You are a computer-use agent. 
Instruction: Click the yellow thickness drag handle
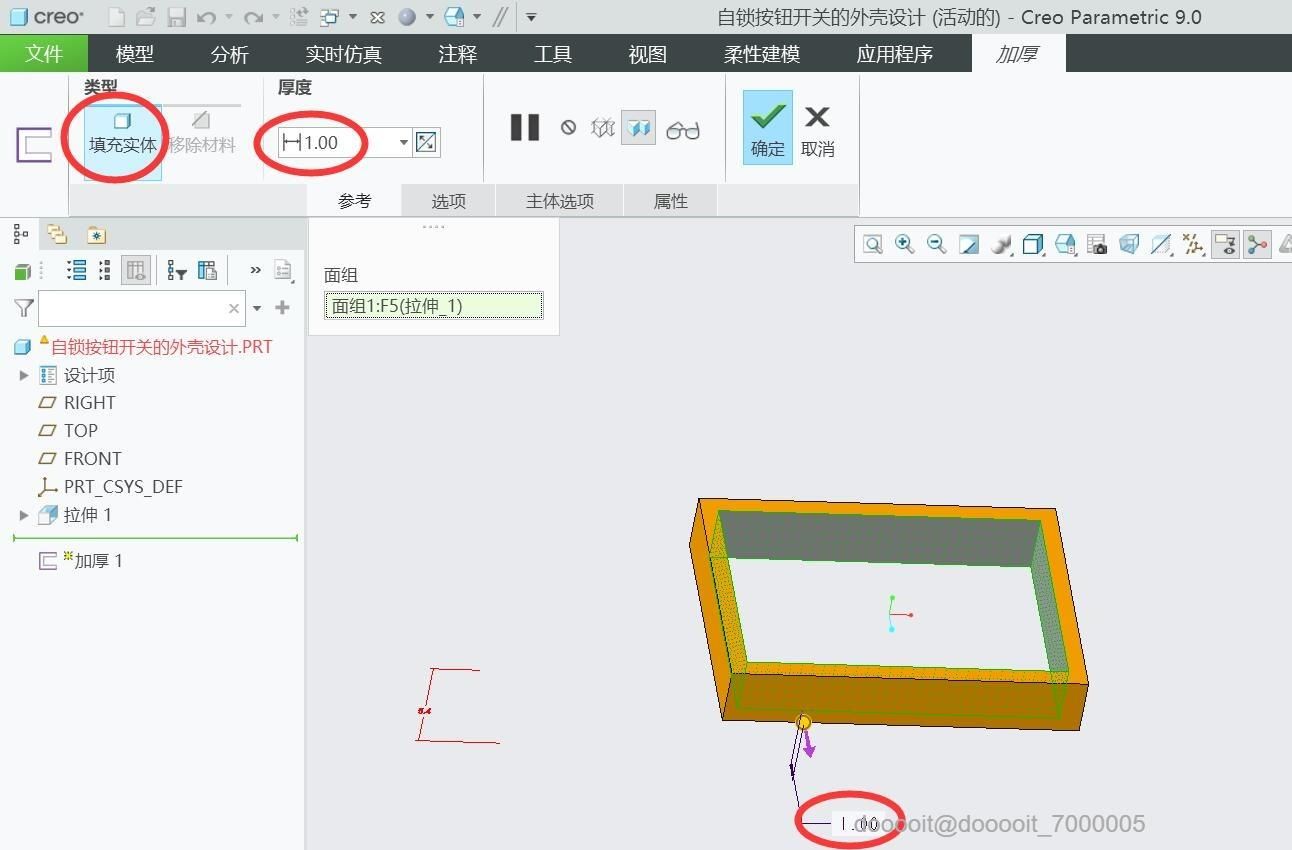coord(803,721)
